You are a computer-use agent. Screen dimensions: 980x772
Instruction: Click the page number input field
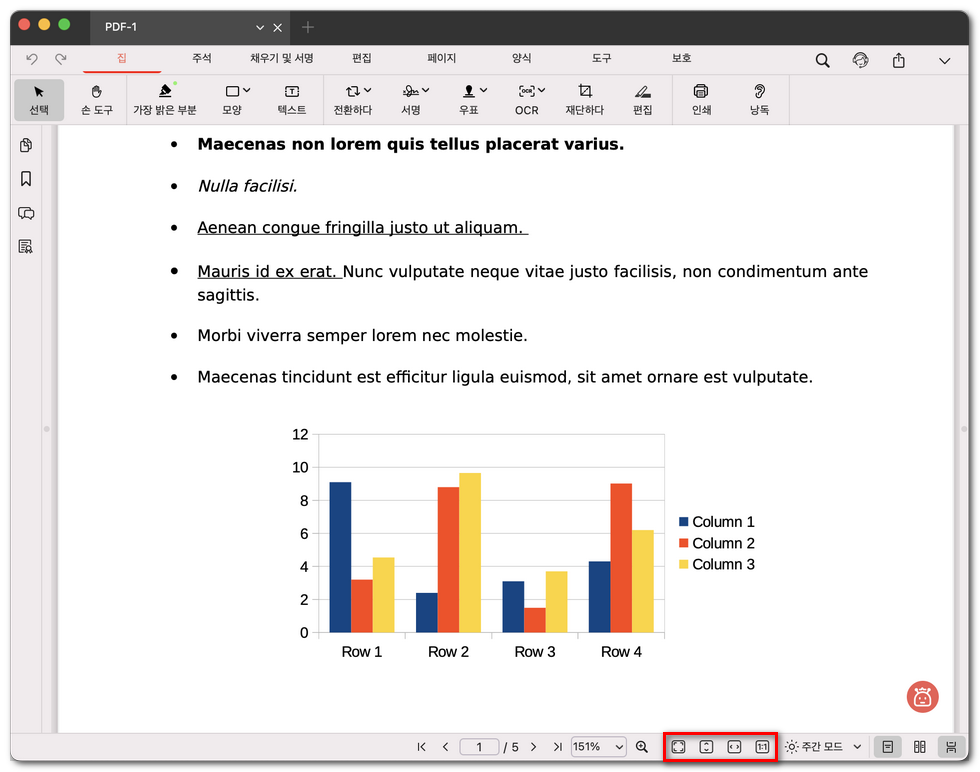[480, 747]
